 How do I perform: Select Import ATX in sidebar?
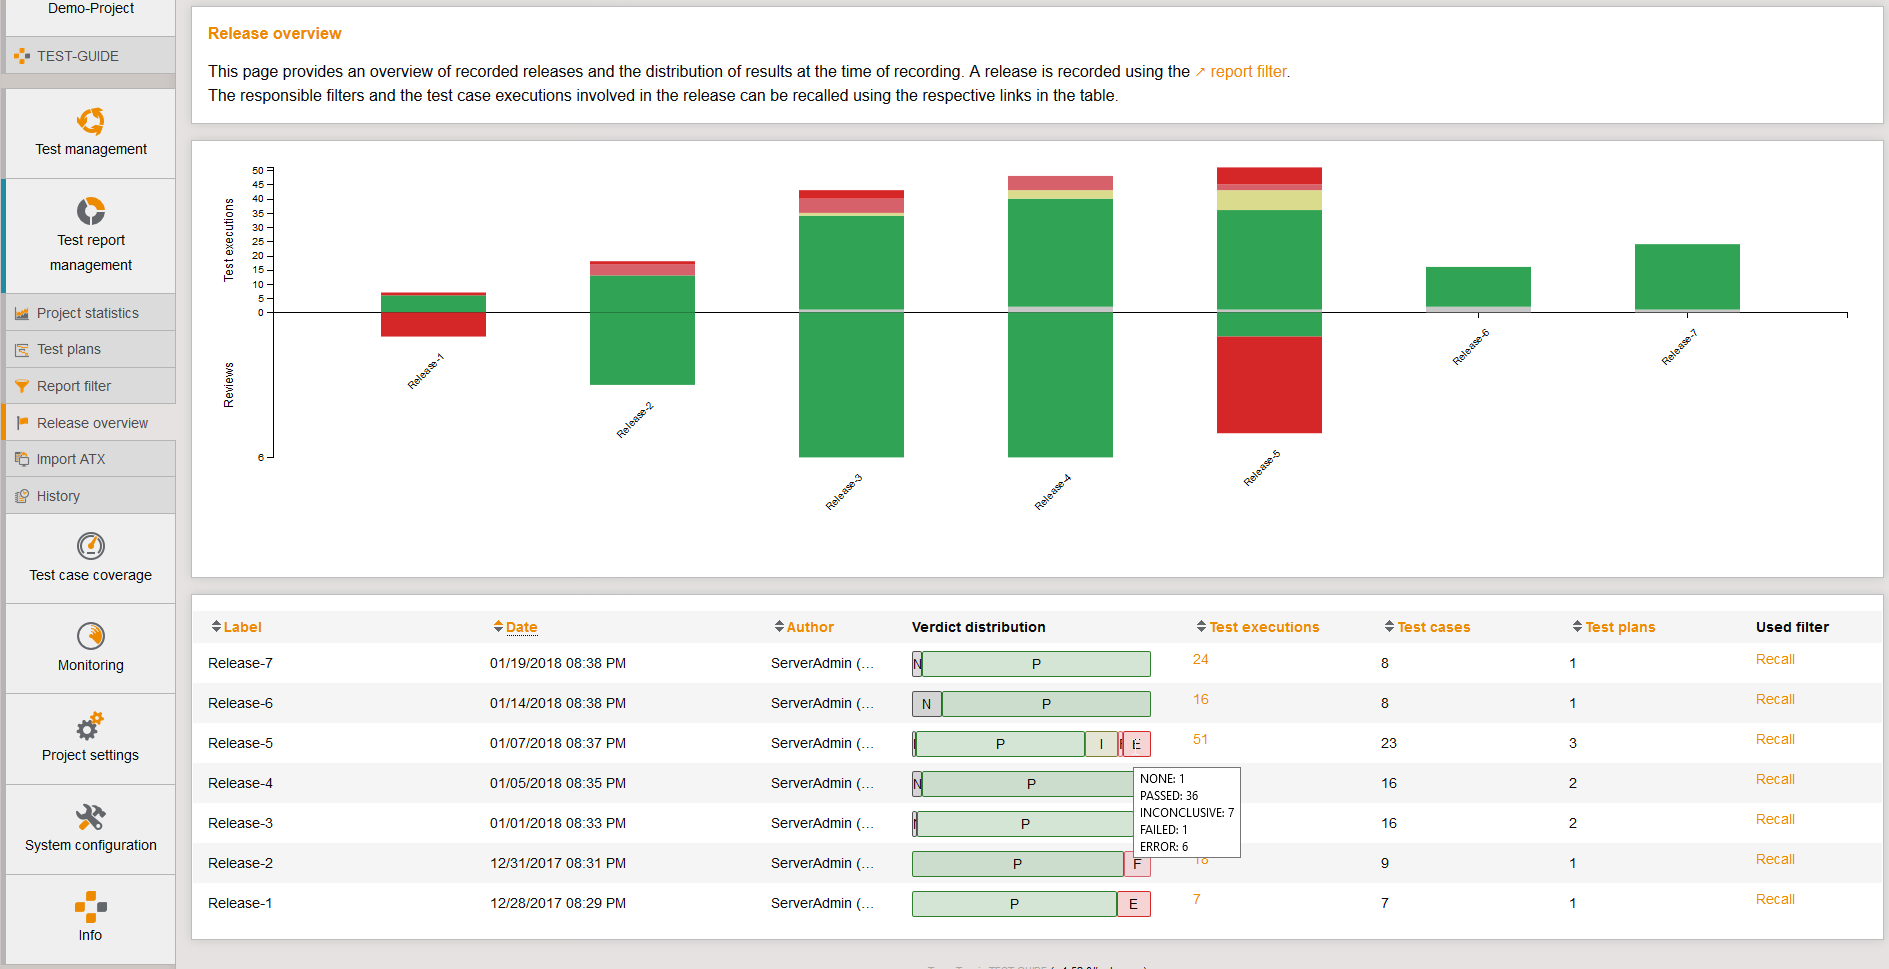pos(71,460)
